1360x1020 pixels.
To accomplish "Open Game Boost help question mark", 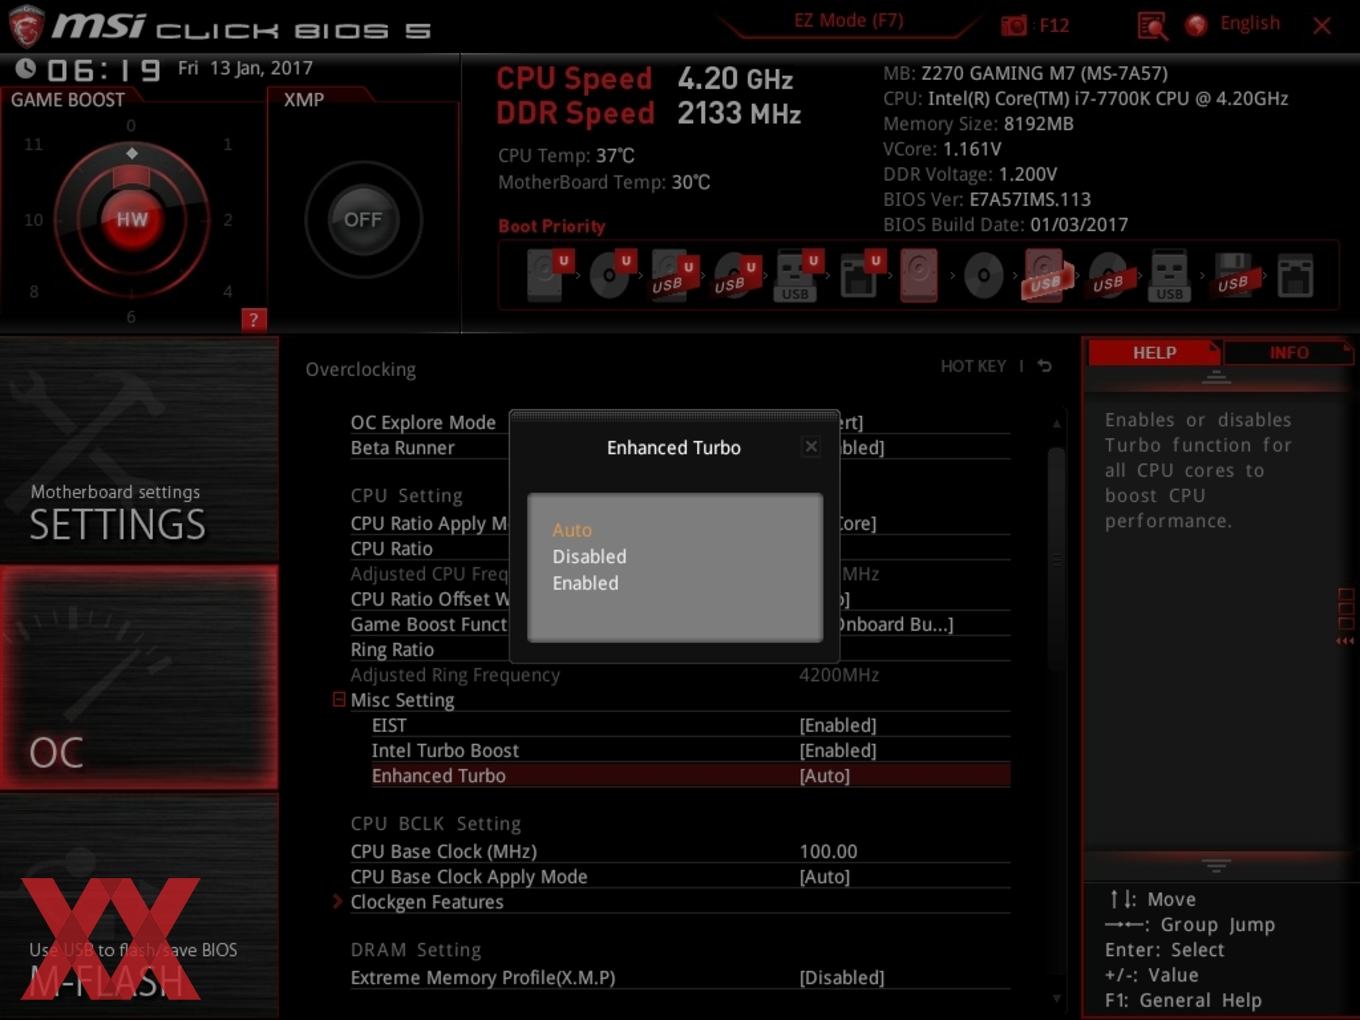I will pyautogui.click(x=254, y=319).
